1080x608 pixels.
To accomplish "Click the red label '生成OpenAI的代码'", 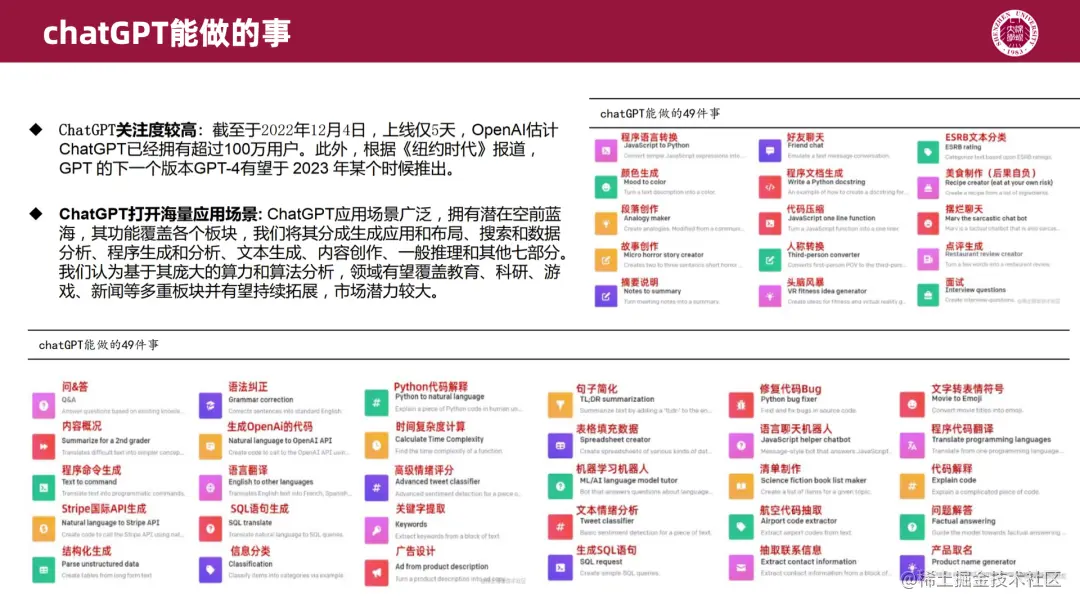I will tap(270, 427).
